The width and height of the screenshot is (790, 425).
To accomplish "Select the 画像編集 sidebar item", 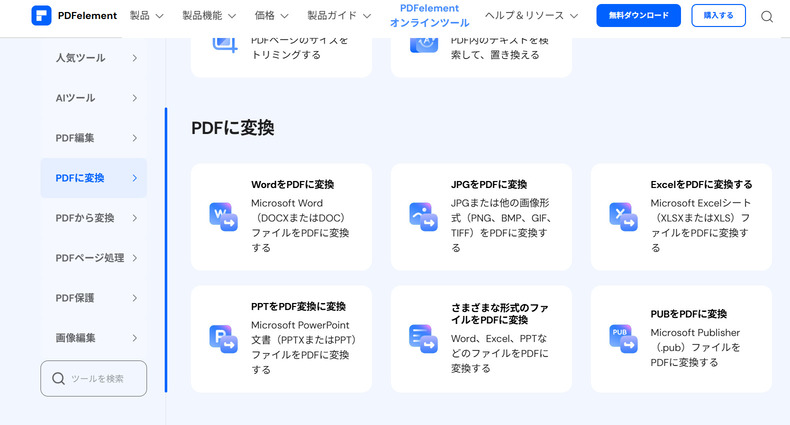I will tap(94, 338).
